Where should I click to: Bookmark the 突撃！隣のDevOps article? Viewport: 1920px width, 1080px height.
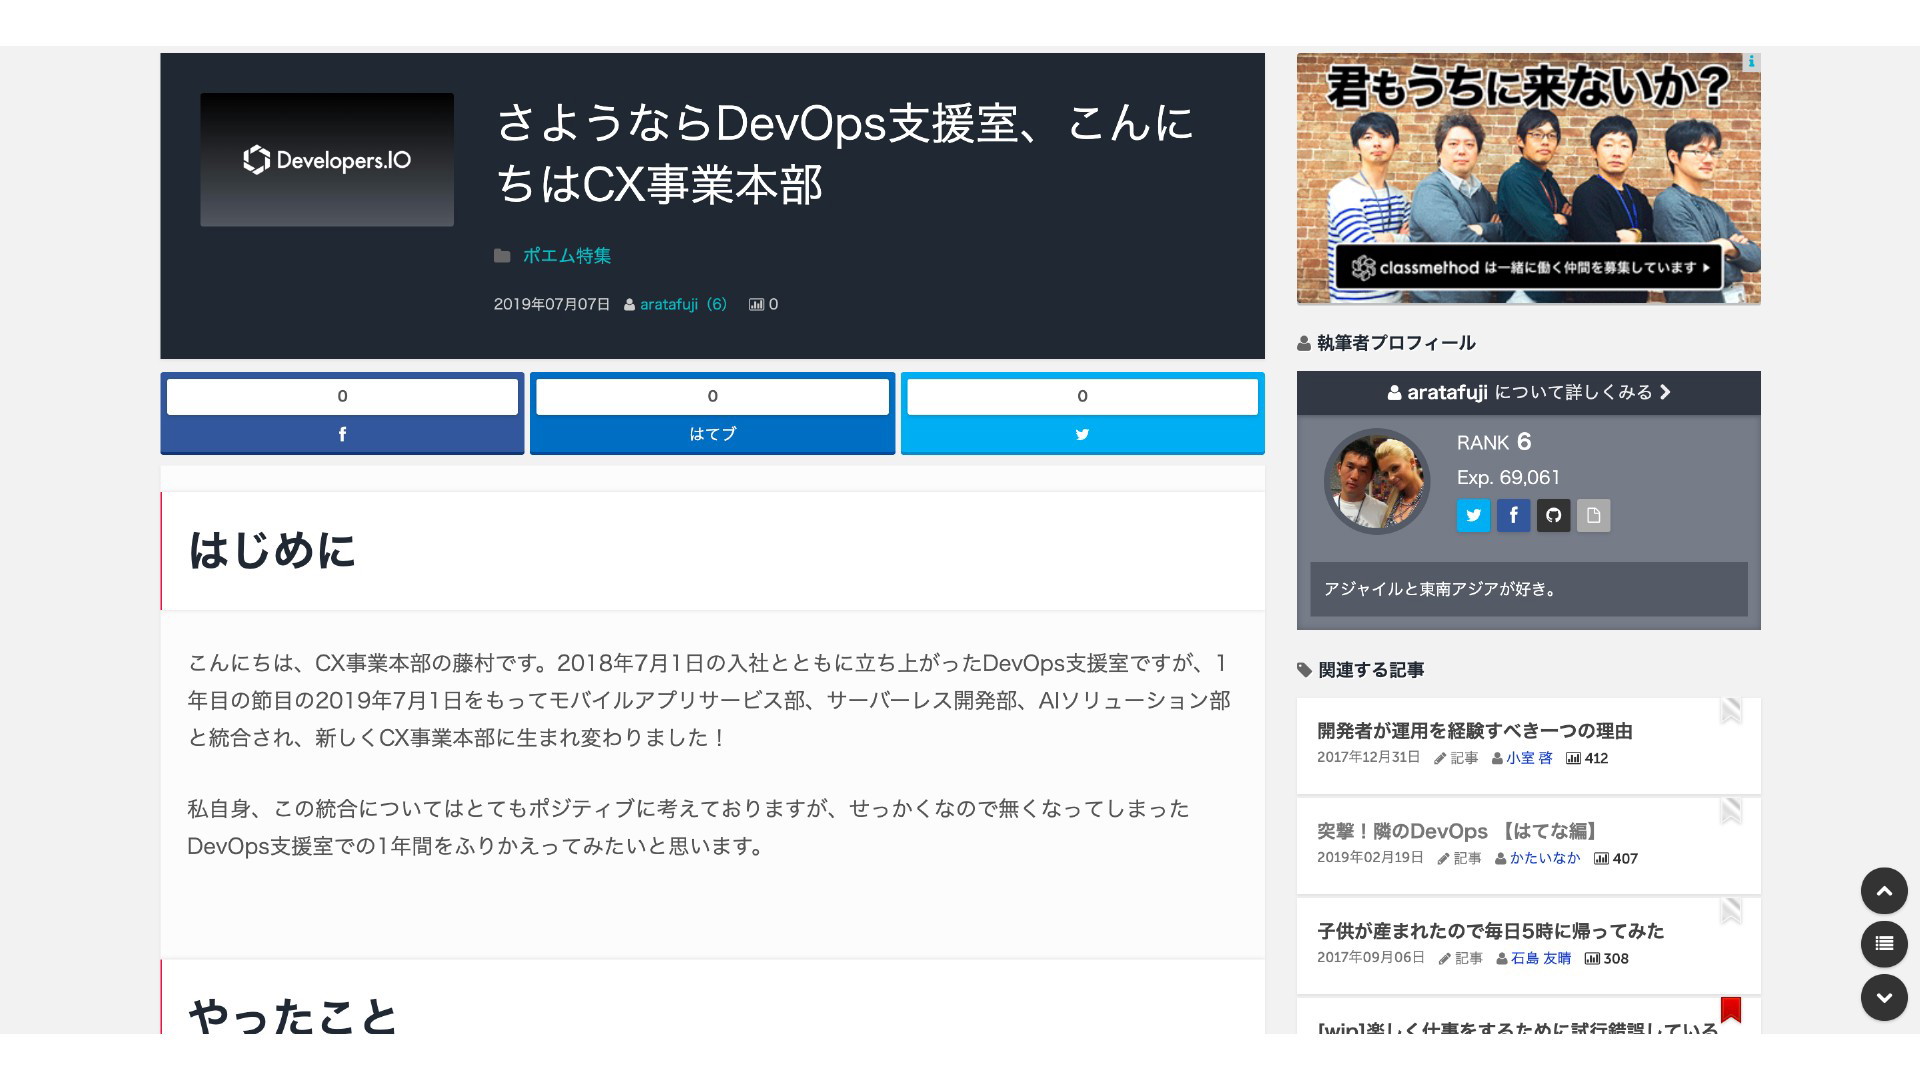1731,811
